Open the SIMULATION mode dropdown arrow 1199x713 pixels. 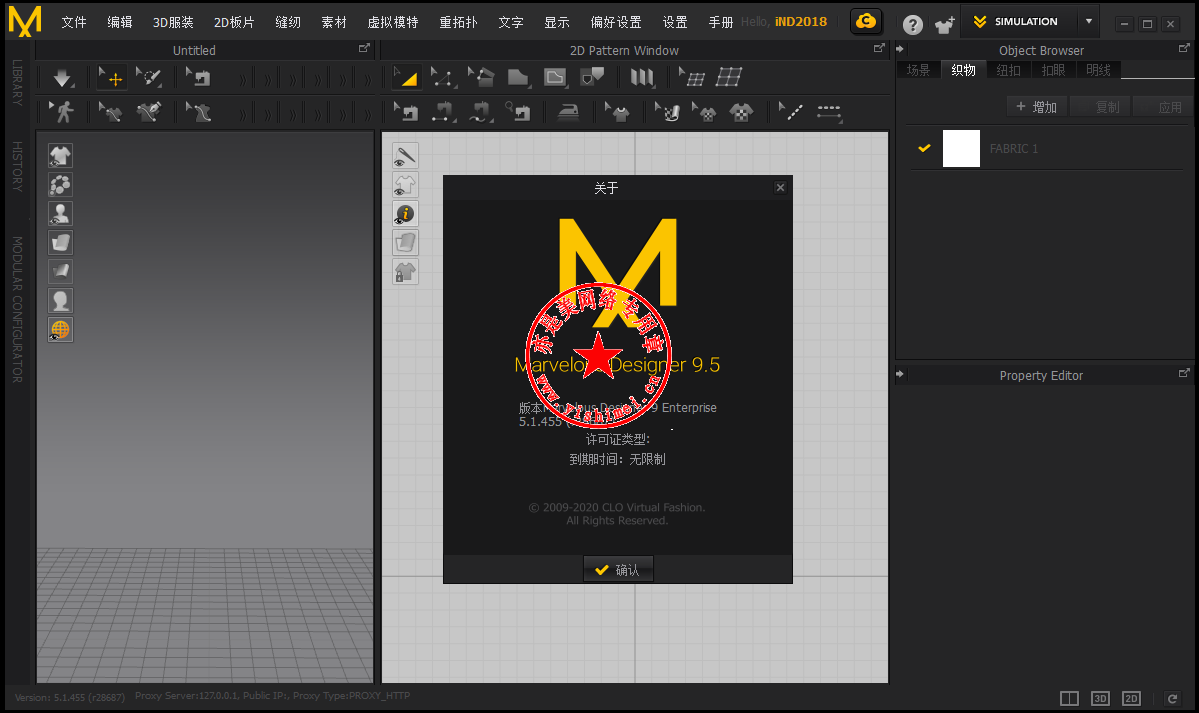point(1089,21)
